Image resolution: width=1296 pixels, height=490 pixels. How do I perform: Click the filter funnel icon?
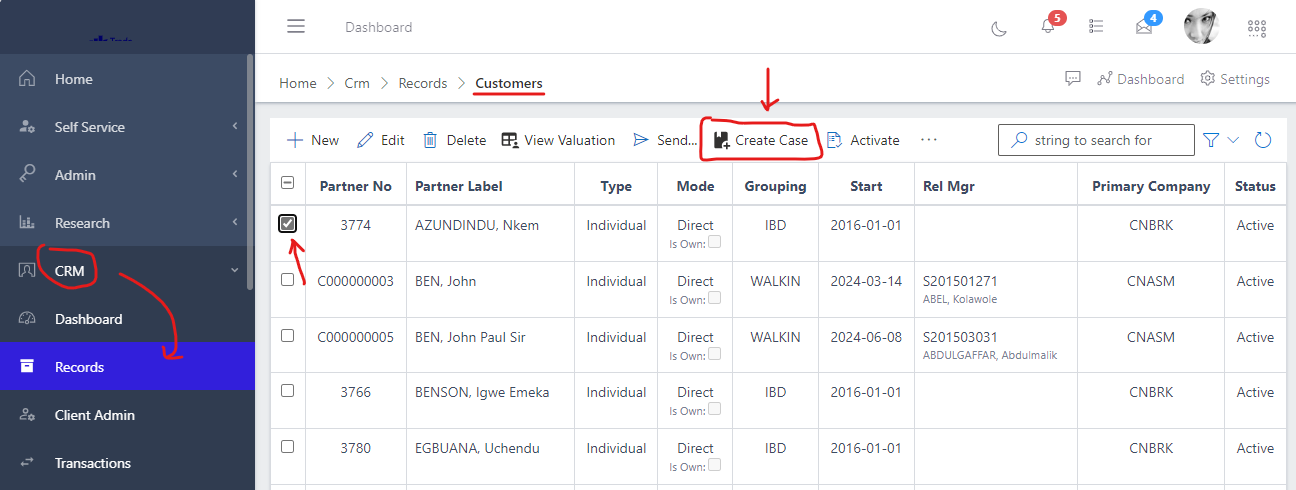(1211, 140)
